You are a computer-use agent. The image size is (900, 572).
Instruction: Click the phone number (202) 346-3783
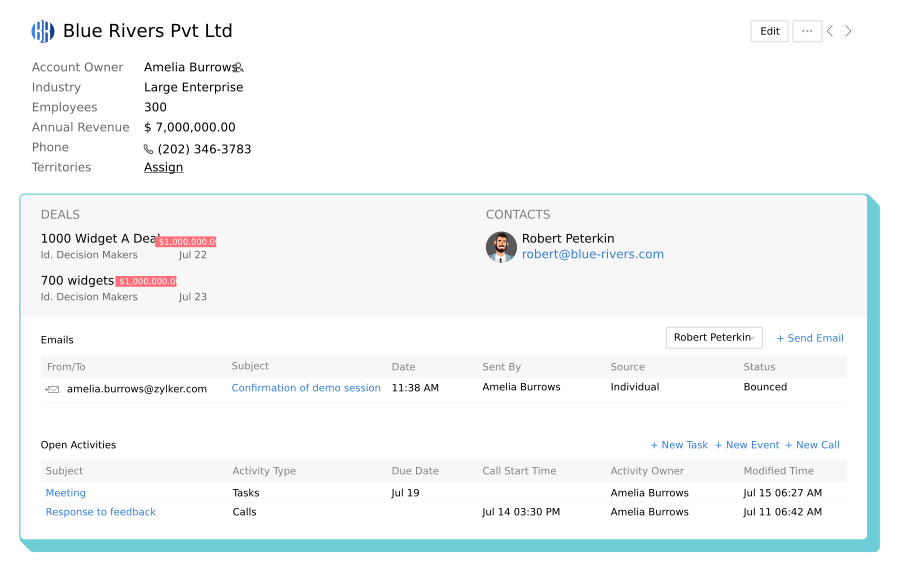click(x=204, y=149)
